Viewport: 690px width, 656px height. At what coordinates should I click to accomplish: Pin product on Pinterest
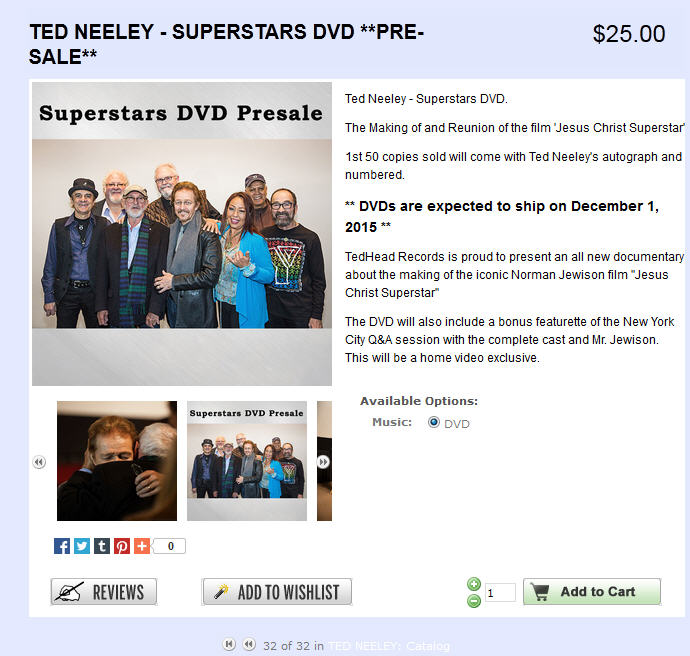coord(122,546)
